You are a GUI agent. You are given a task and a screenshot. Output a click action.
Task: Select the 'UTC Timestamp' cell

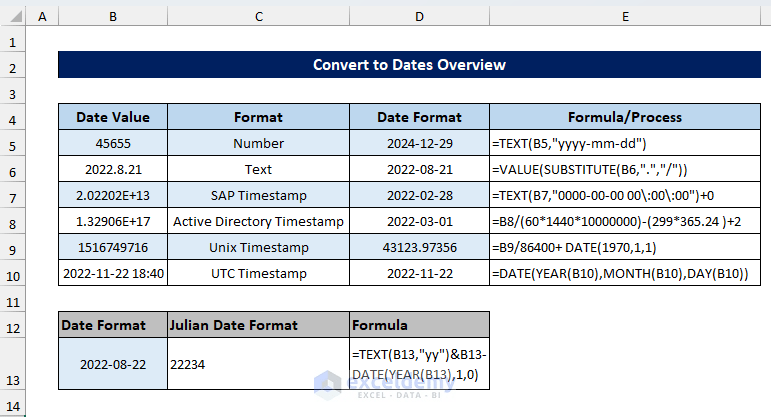259,273
